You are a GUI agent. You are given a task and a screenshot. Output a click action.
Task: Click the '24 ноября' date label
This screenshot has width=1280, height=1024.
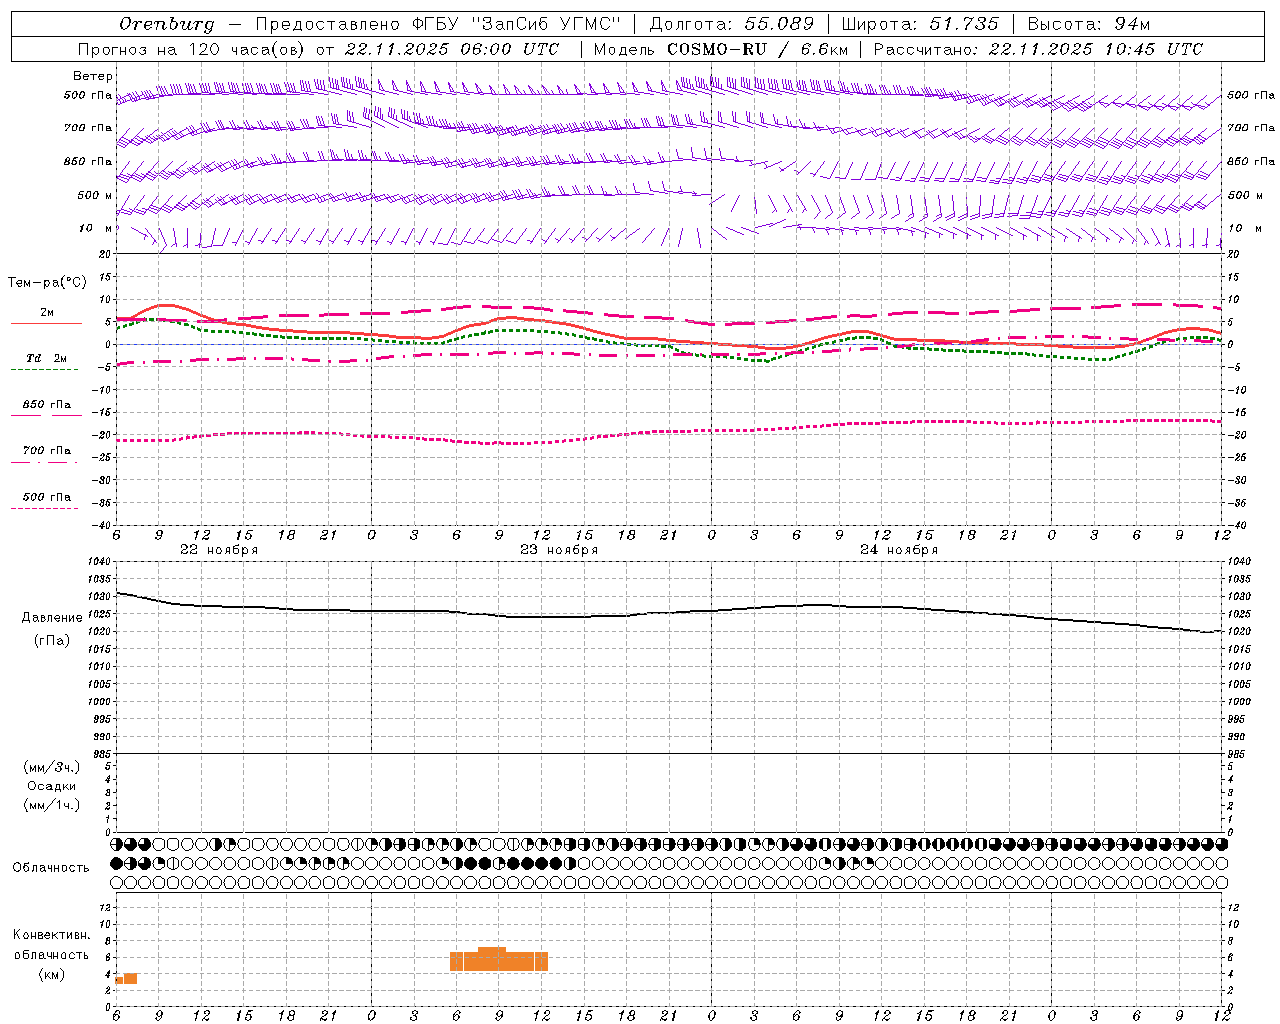tap(899, 550)
